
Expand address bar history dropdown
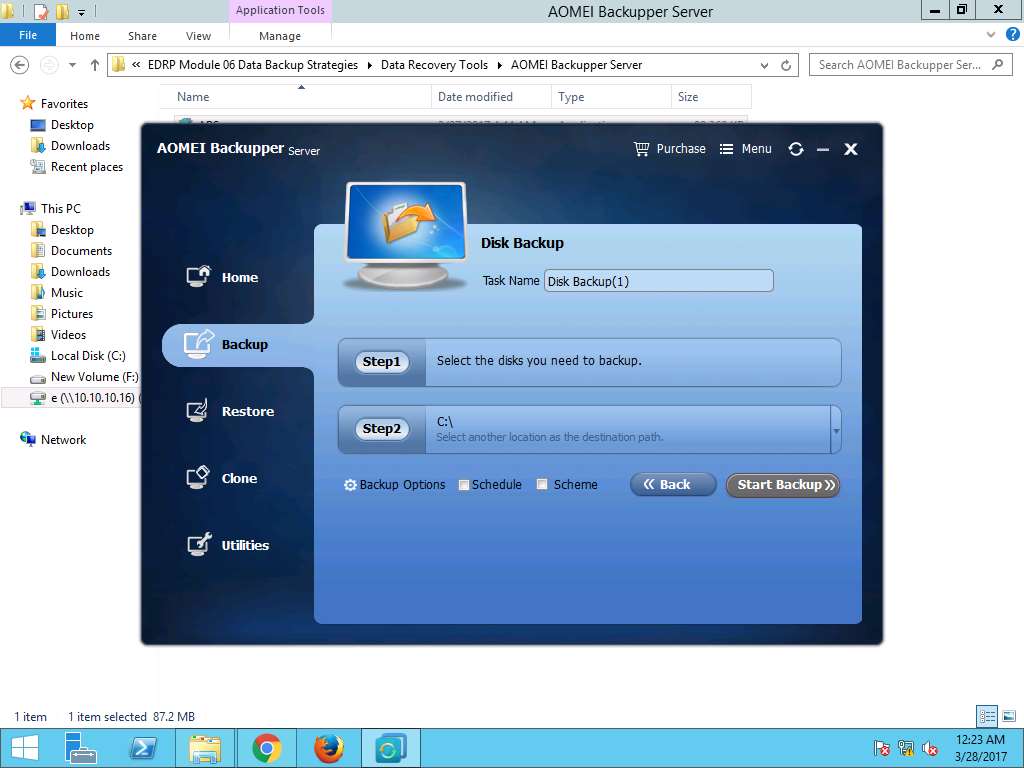pyautogui.click(x=764, y=65)
